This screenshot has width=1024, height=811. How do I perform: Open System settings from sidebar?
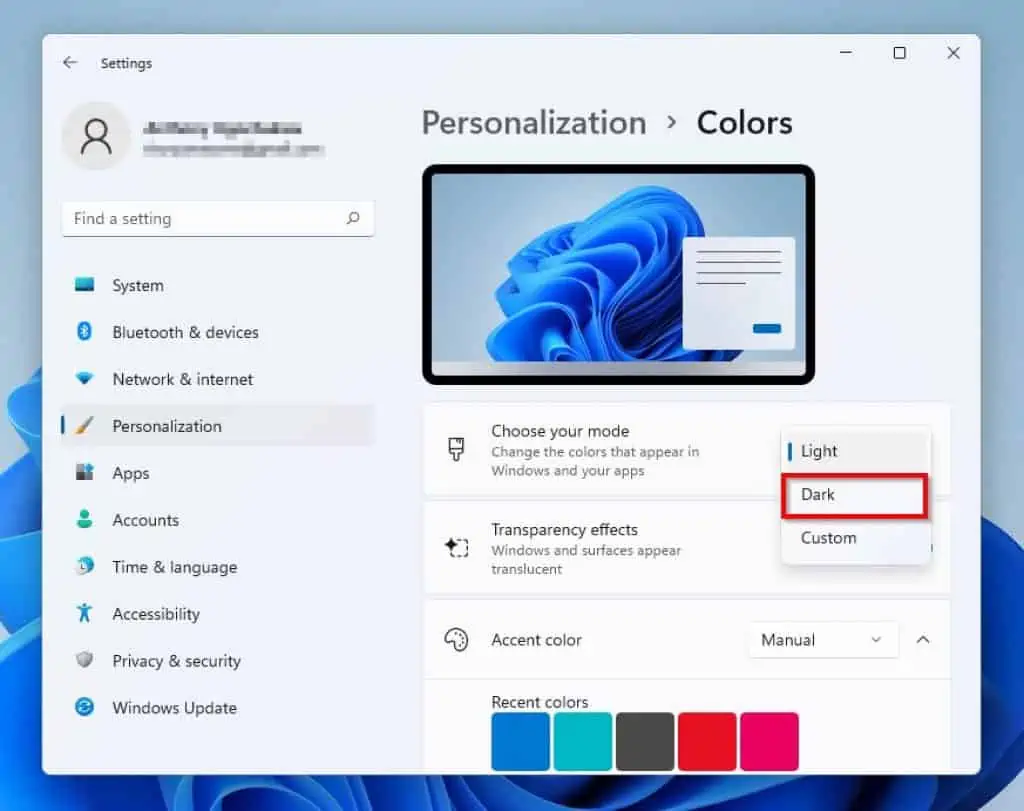point(137,285)
